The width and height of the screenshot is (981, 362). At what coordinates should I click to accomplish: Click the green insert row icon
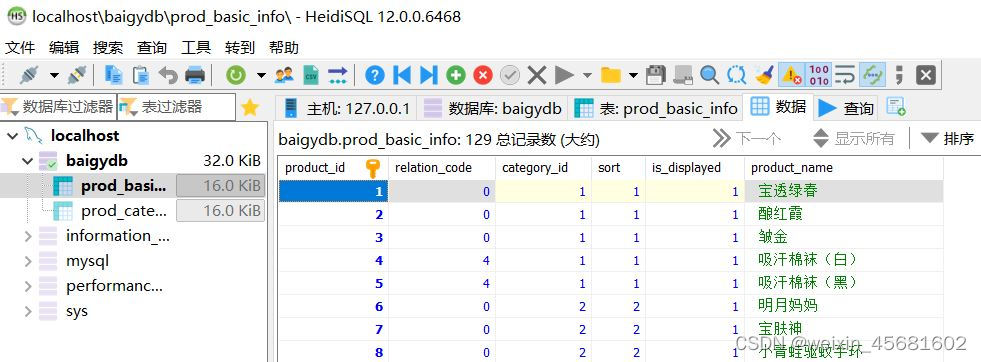tap(455, 76)
